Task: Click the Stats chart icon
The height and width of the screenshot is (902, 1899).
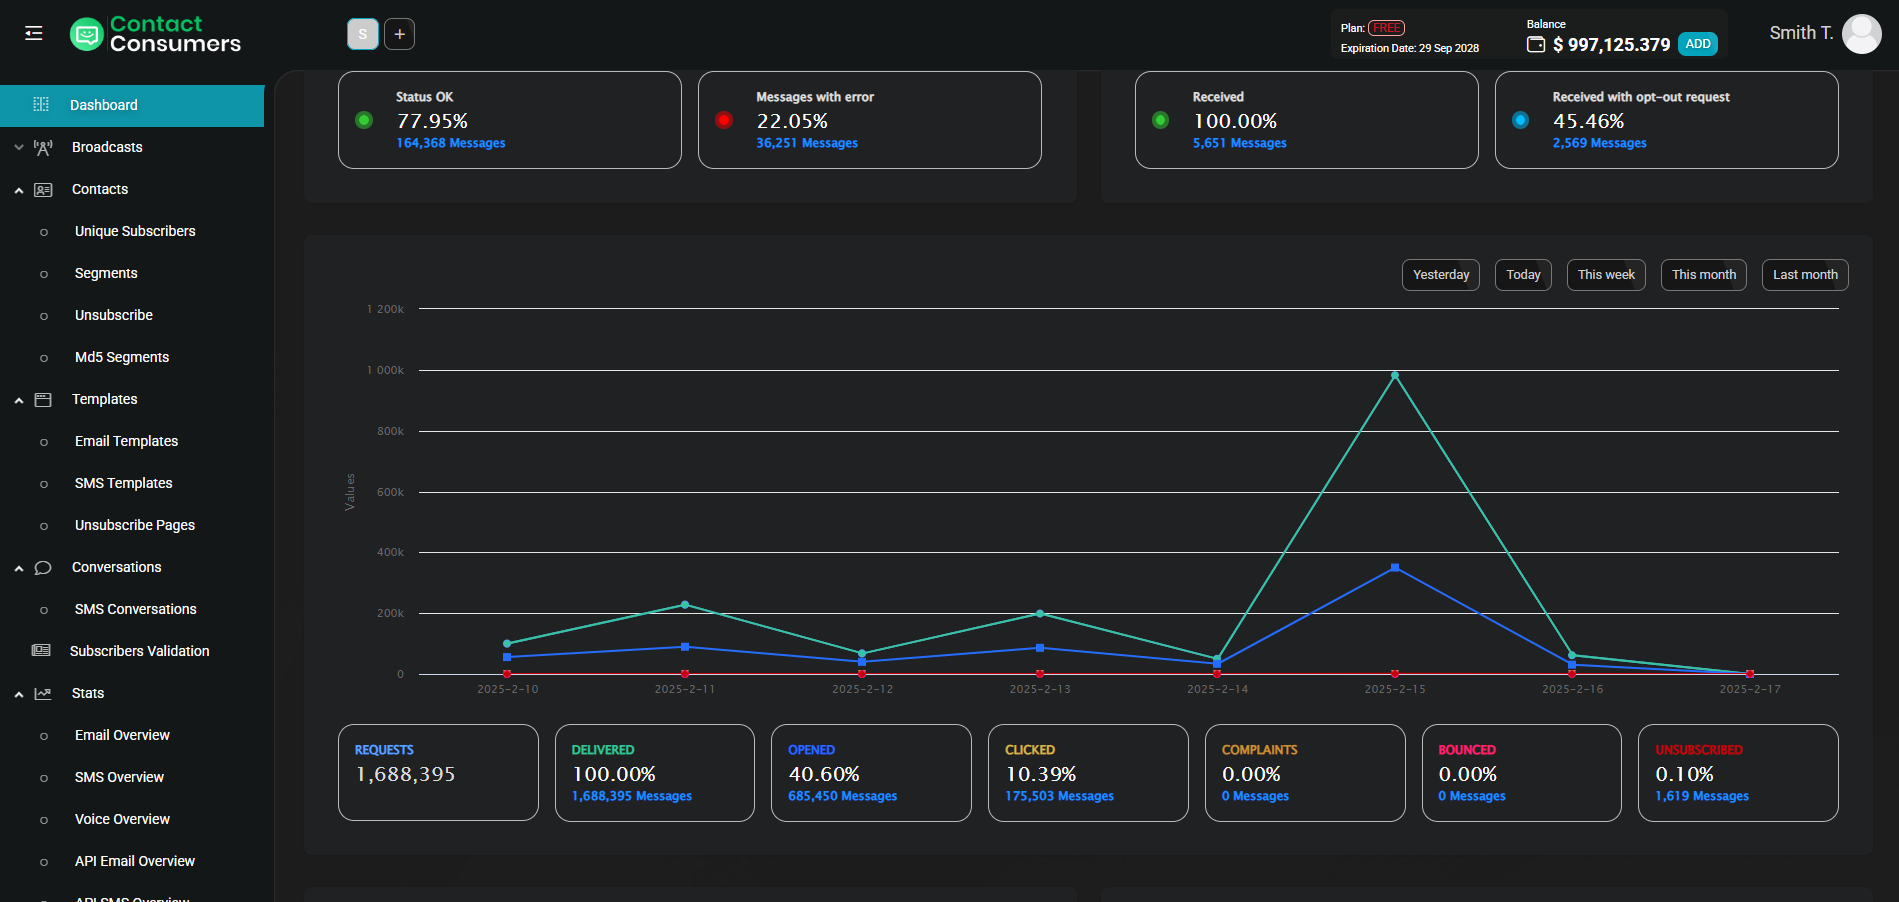Action: click(x=43, y=693)
